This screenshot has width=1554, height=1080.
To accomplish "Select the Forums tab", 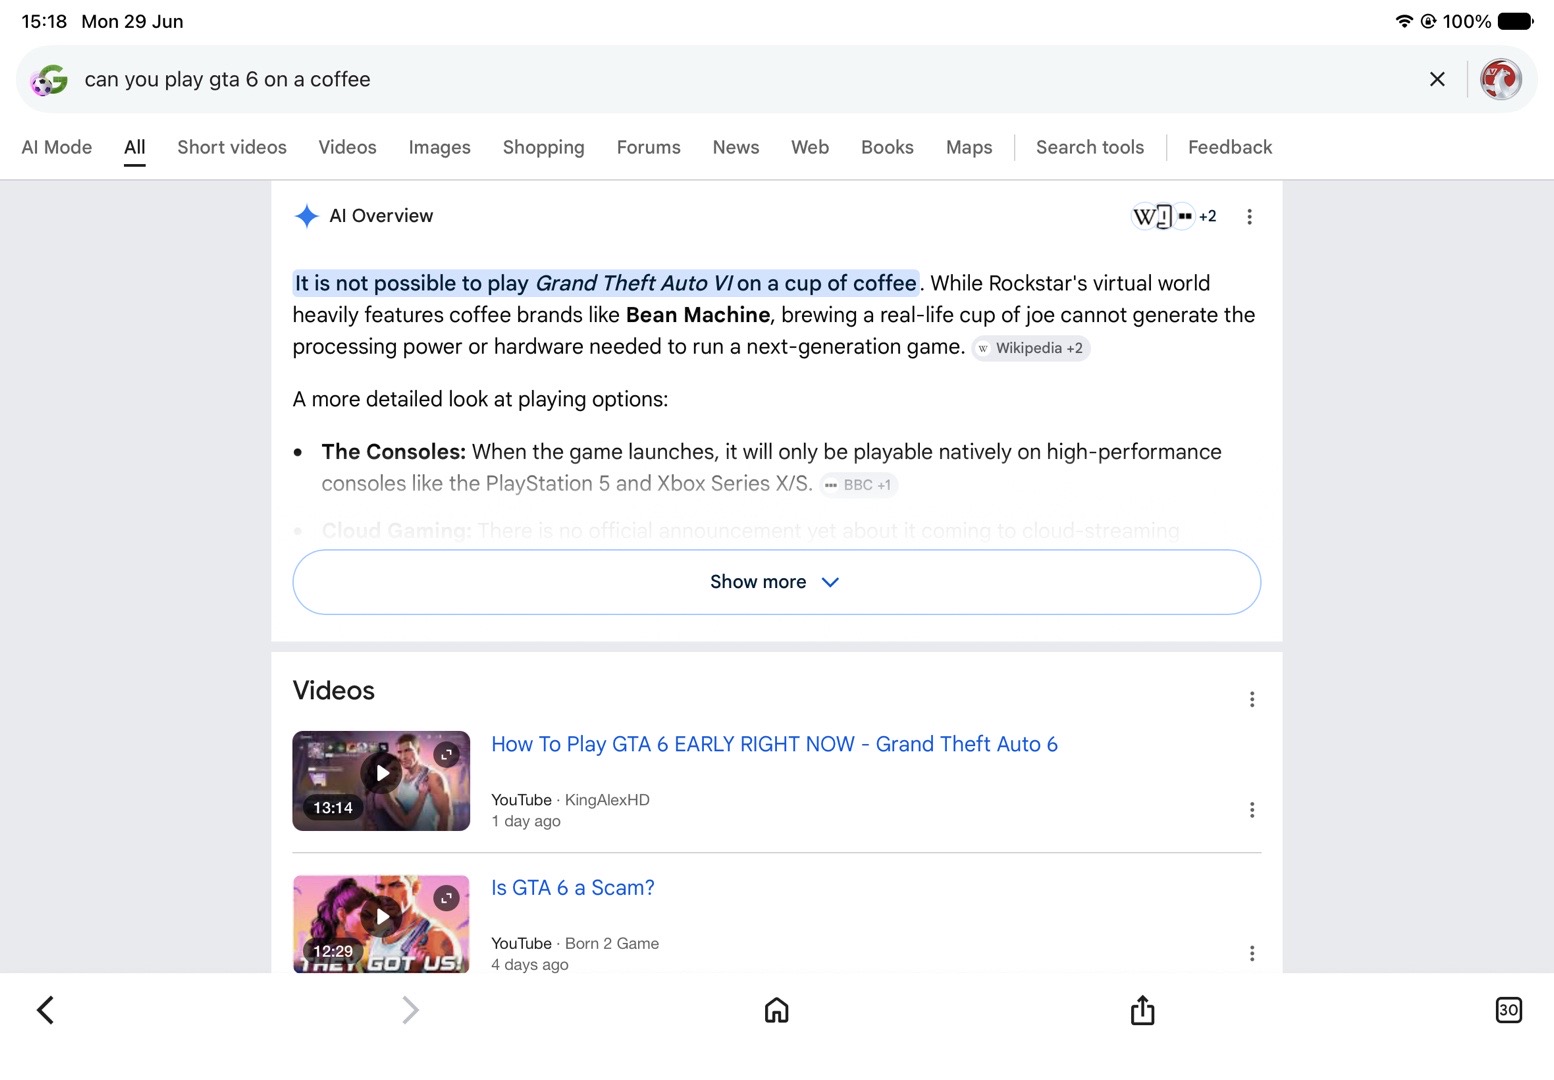I will click(648, 147).
